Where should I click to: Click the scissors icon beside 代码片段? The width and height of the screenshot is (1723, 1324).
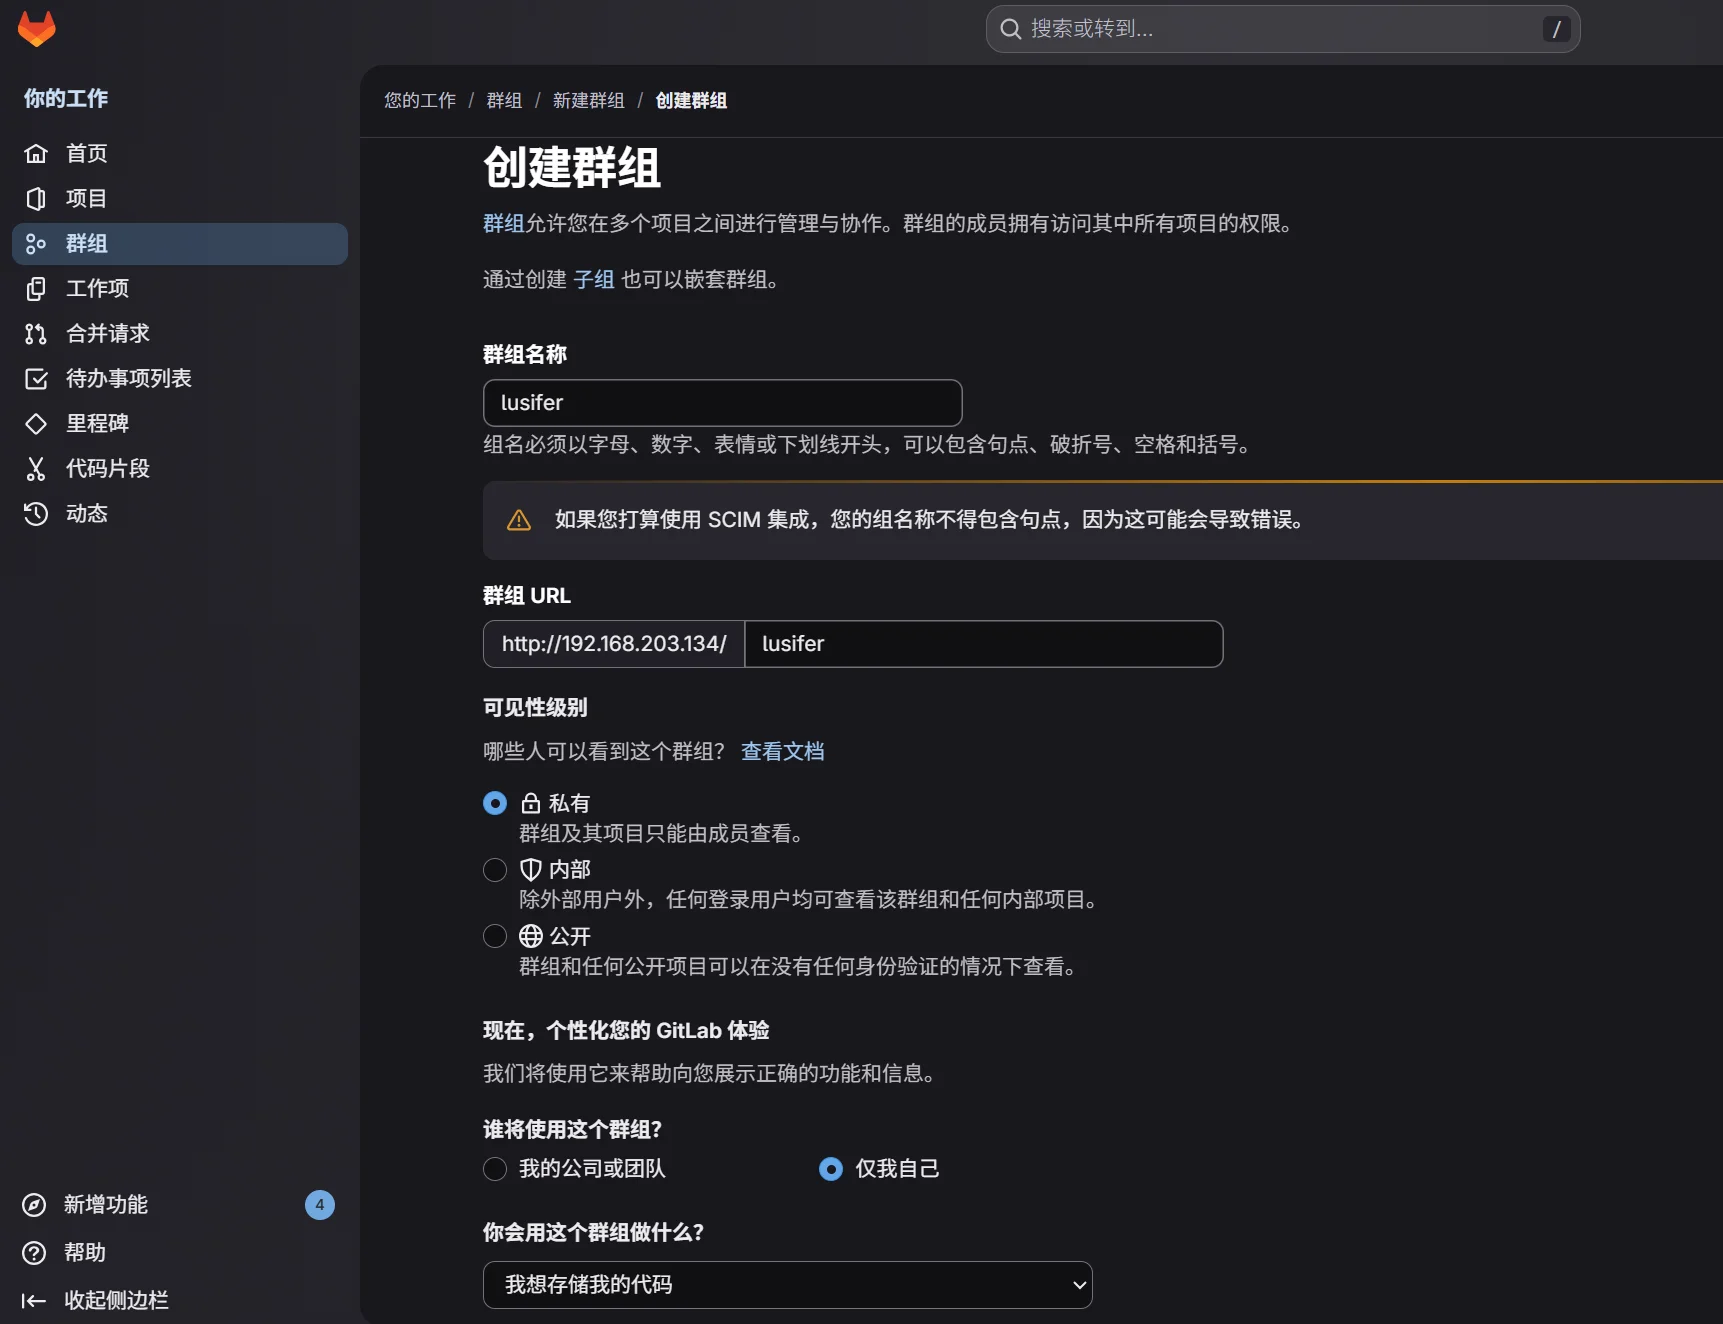36,468
